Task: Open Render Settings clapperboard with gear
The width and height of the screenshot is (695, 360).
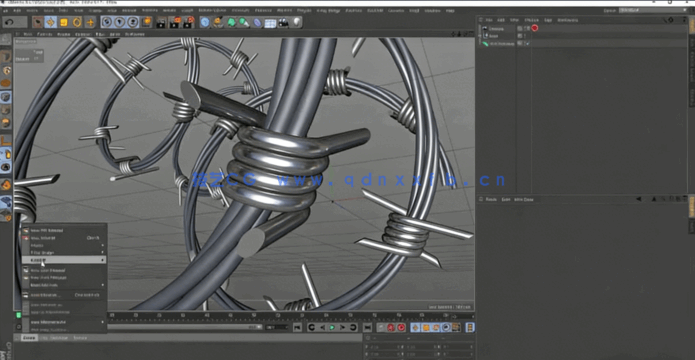Action: [189, 22]
